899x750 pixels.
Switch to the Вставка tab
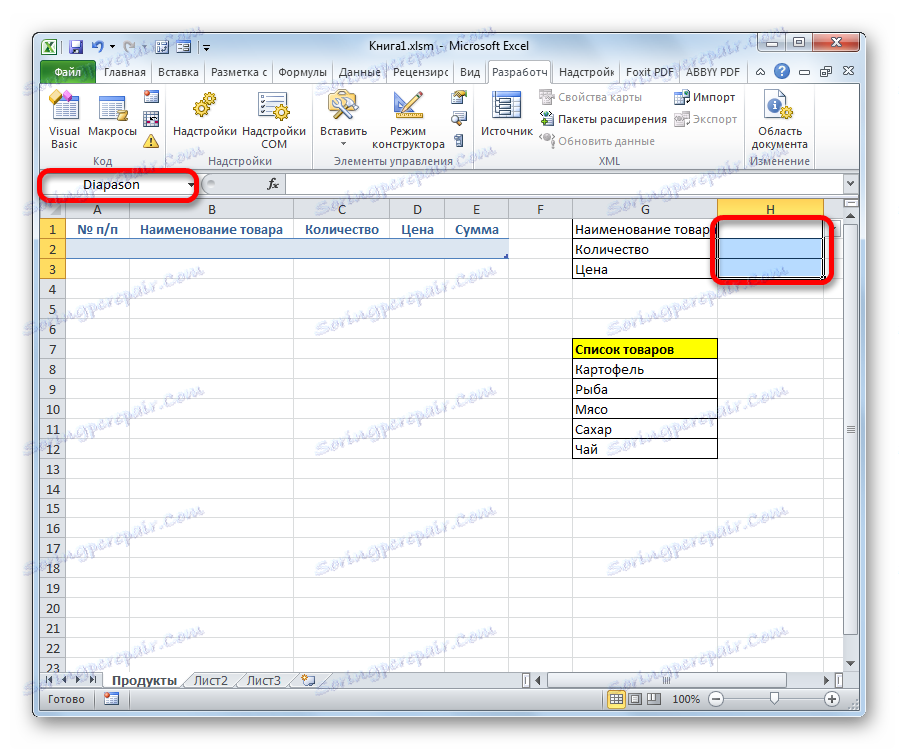click(x=178, y=72)
